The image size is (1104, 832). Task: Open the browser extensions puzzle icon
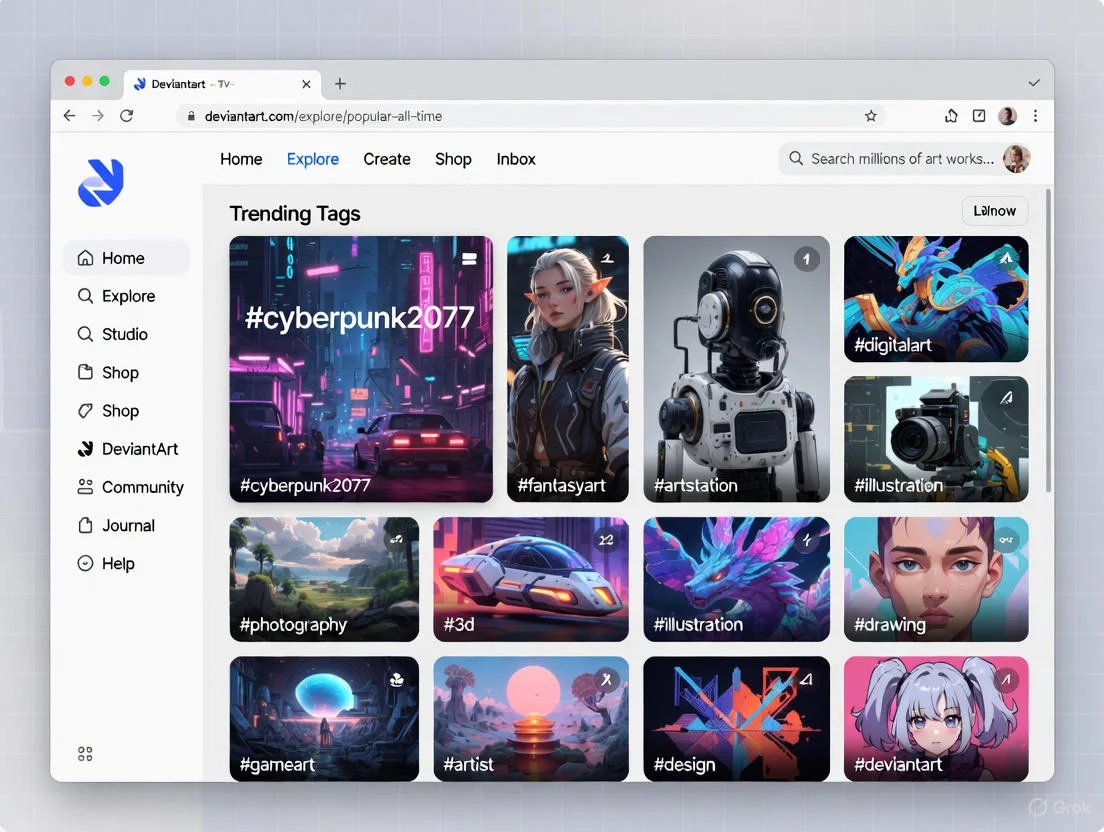(x=951, y=116)
